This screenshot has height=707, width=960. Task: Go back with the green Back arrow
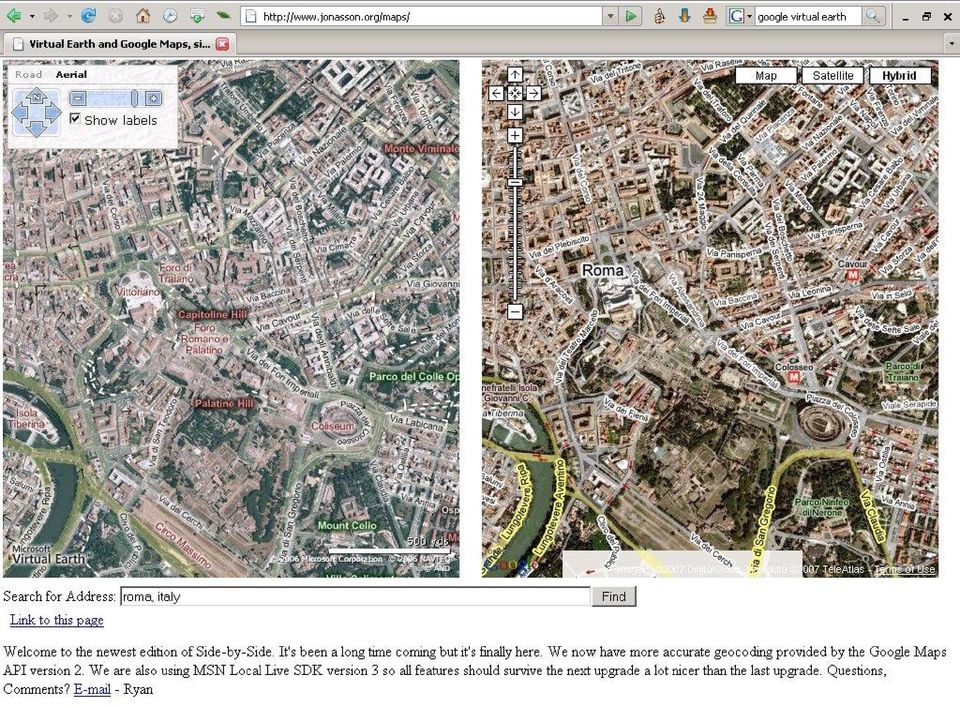coord(13,16)
